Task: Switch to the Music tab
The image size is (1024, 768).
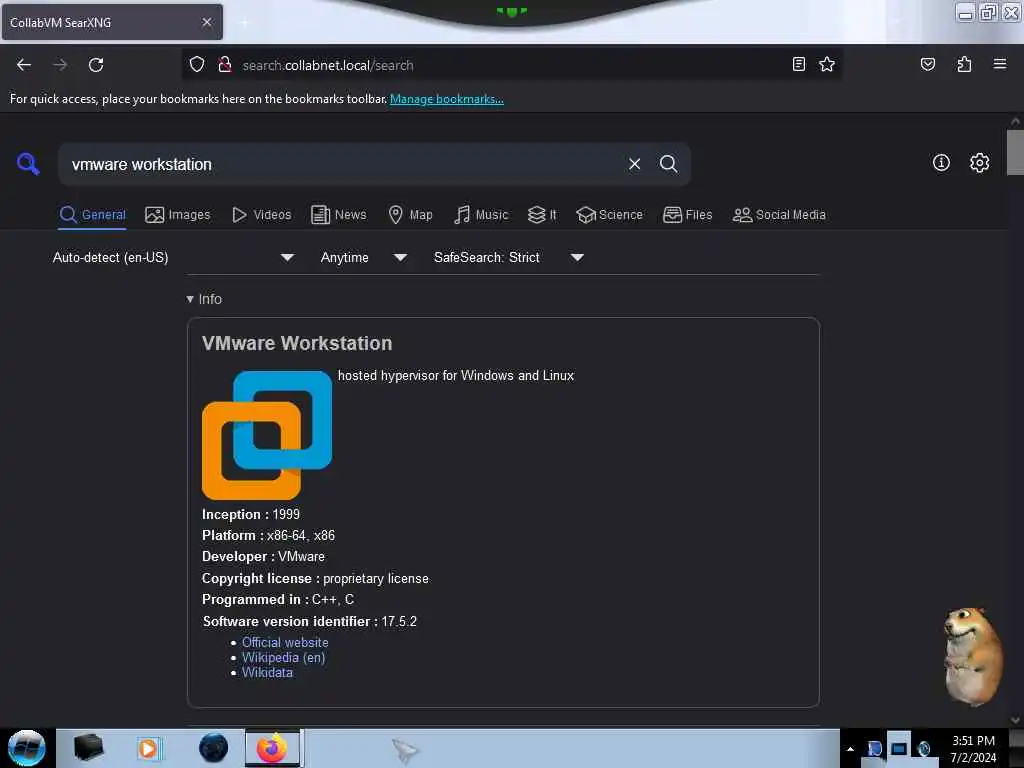Action: pos(481,215)
